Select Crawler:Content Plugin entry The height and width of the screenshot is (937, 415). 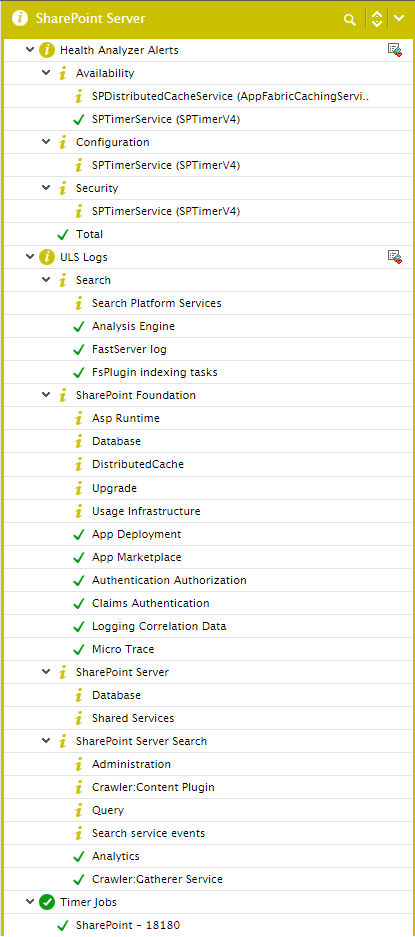tap(208, 788)
